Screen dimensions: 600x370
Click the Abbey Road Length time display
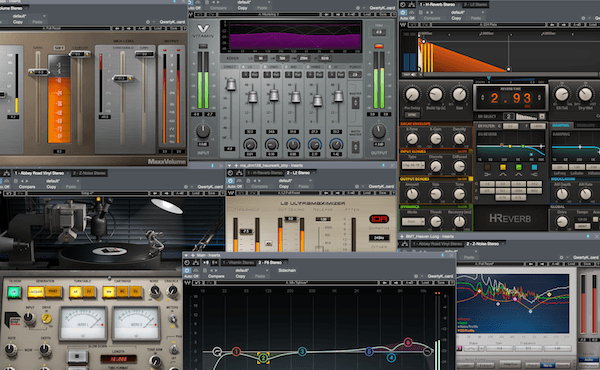coord(119,359)
